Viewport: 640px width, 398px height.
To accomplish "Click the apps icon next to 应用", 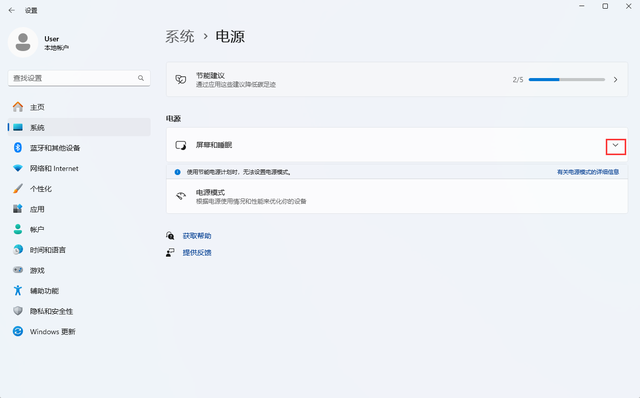I will 18,209.
